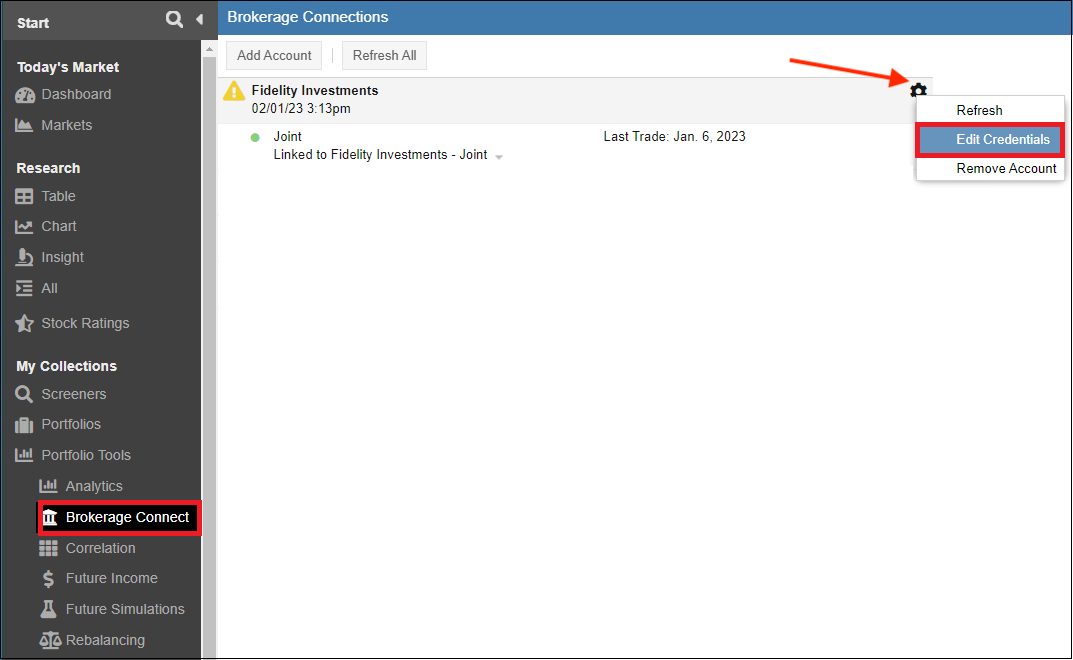Viewport: 1073px width, 660px height.
Task: Go to the Screeners label in sidebar
Action: [73, 394]
